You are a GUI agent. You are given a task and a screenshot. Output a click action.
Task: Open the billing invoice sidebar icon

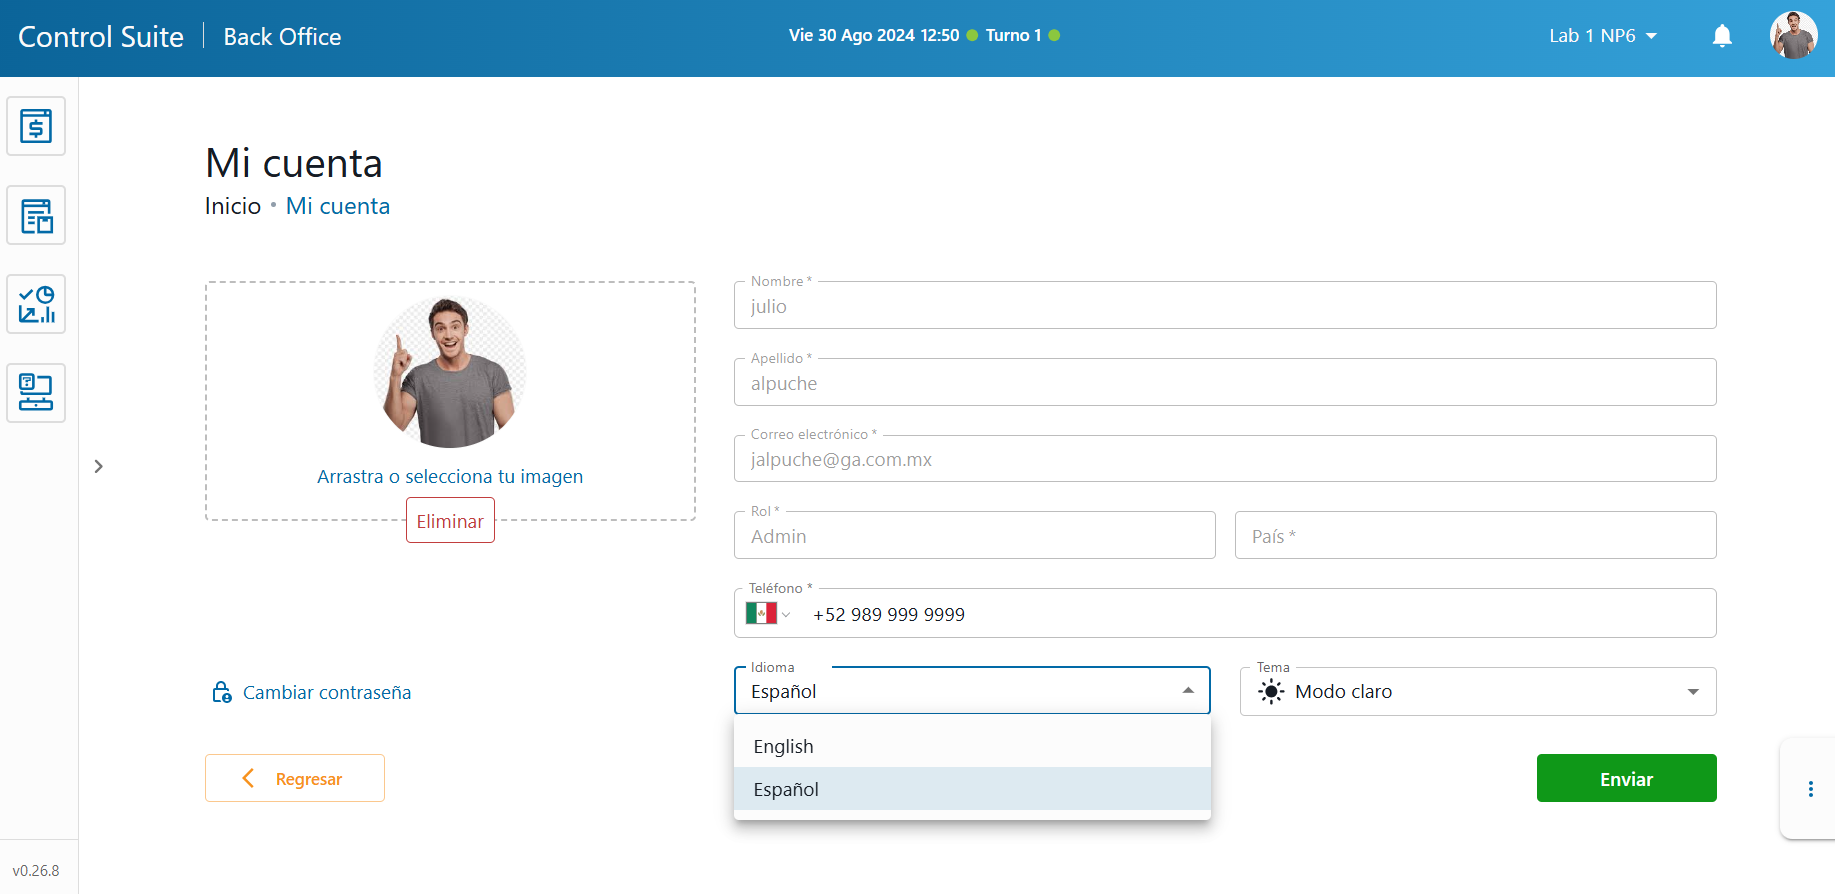click(x=36, y=126)
